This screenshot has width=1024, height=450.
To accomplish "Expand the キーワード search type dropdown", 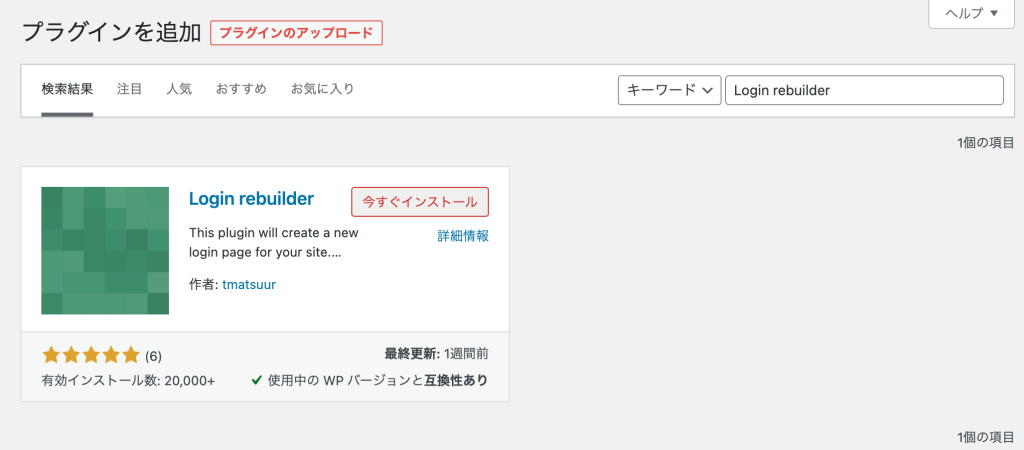I will coord(669,90).
